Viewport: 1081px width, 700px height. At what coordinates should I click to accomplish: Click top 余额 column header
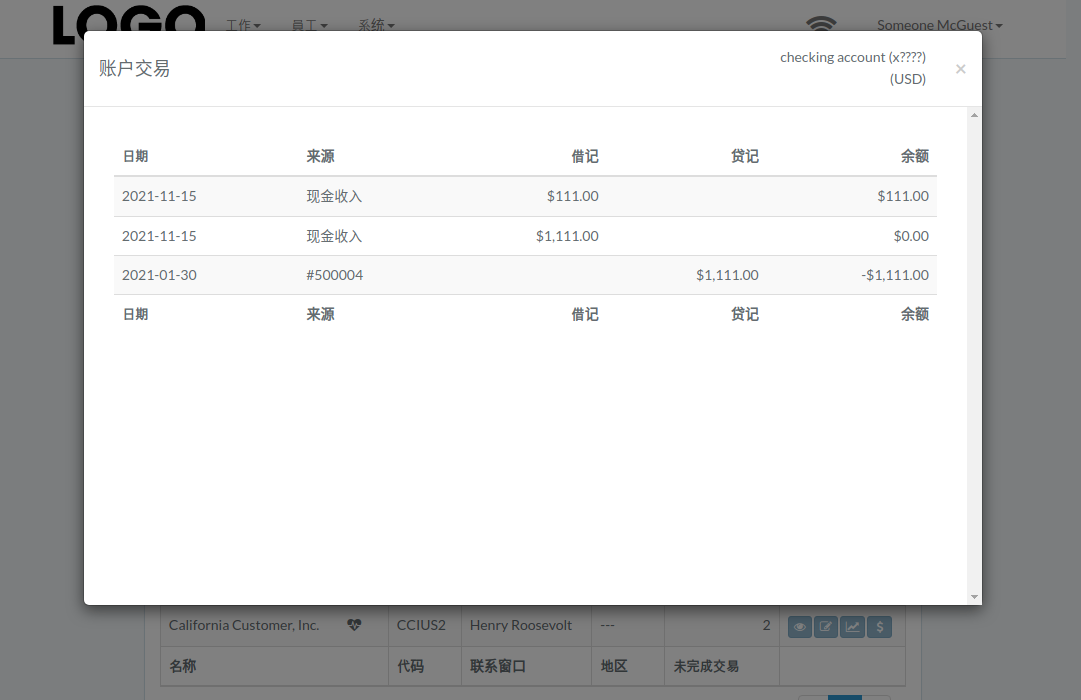tap(915, 157)
